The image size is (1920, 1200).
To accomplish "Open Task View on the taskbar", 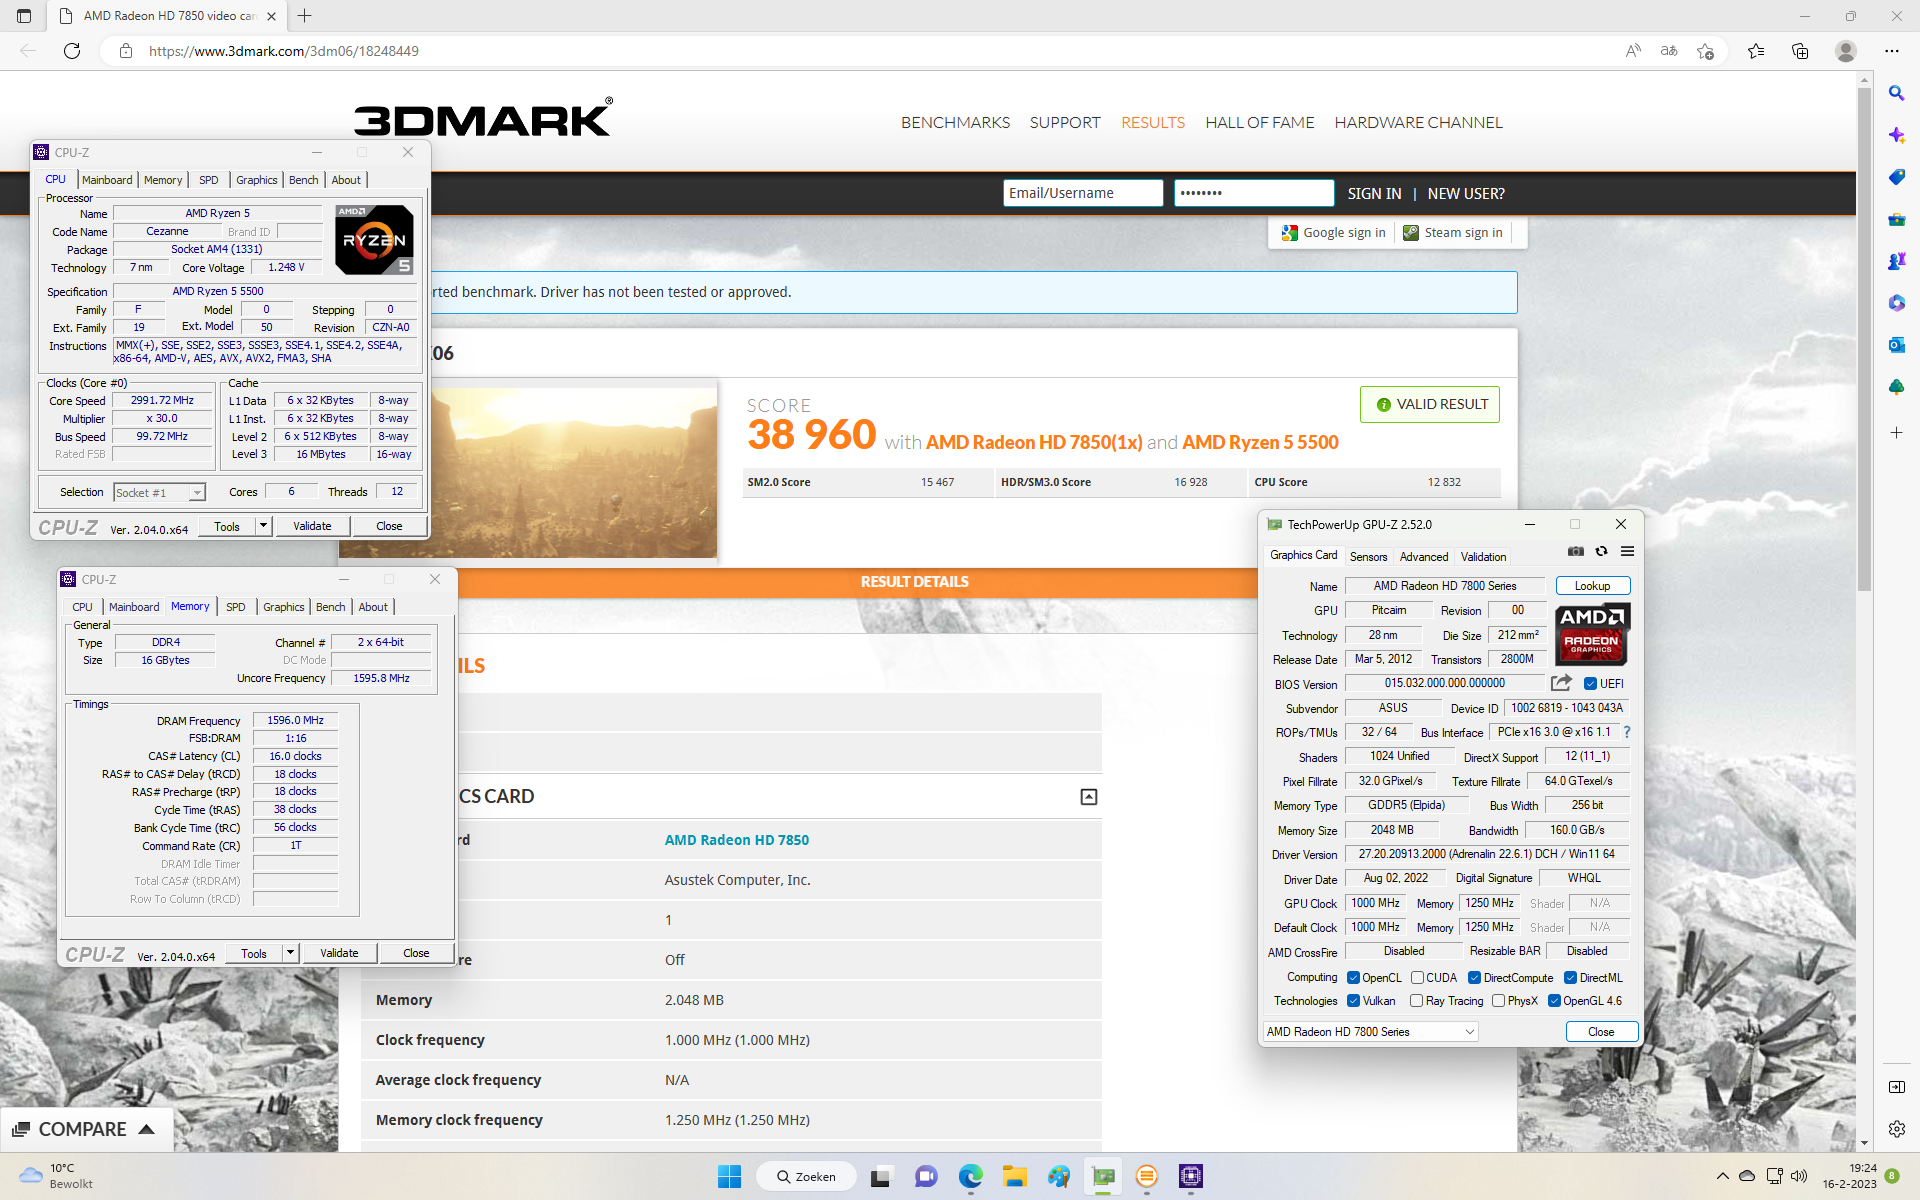I will 880,1177.
